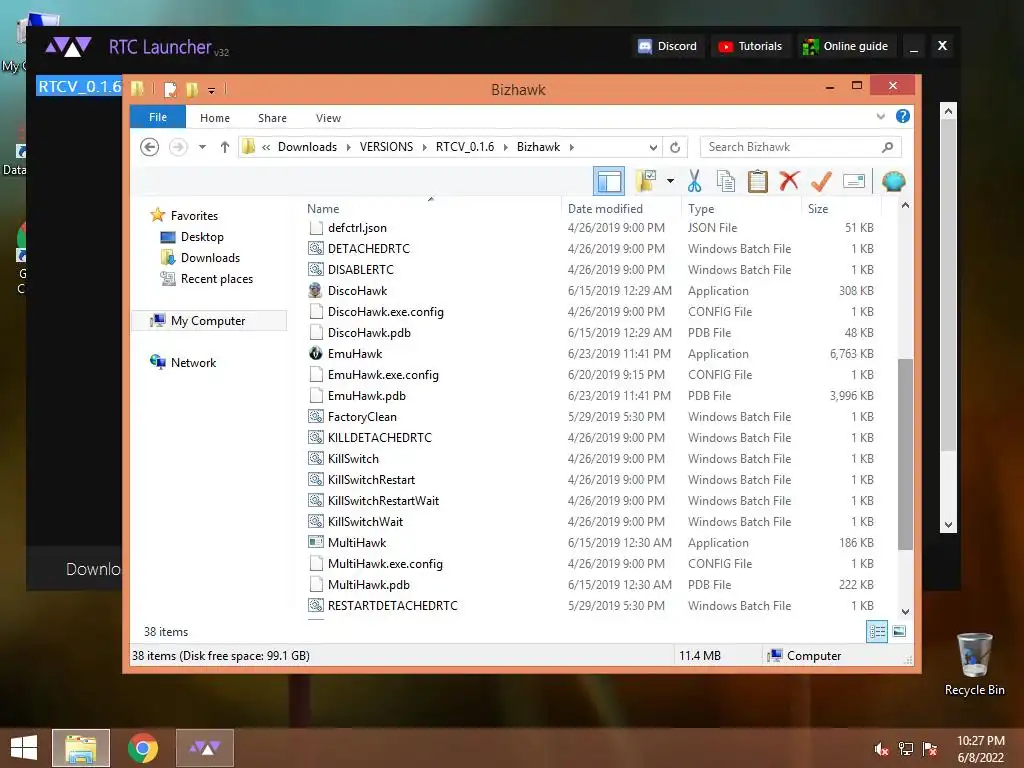Click the red X Delete icon
Screen dimensions: 1024x768
(x=790, y=180)
